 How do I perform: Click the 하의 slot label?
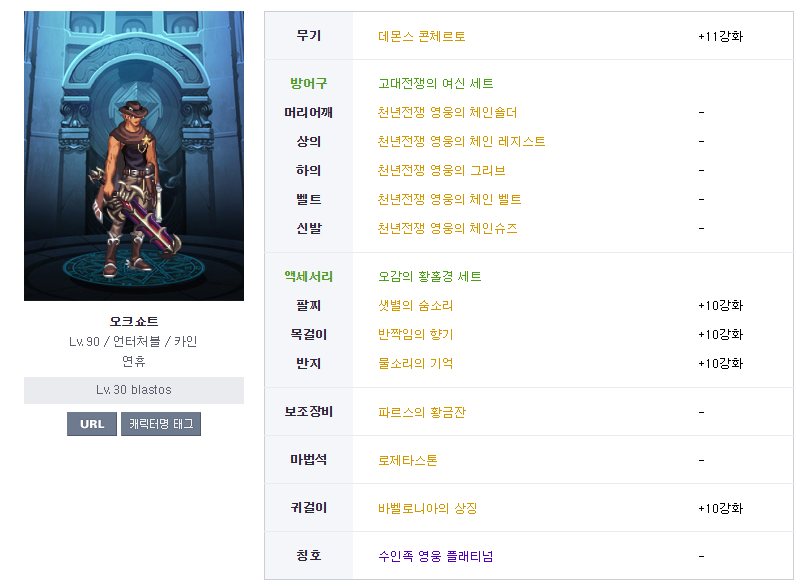pos(309,170)
